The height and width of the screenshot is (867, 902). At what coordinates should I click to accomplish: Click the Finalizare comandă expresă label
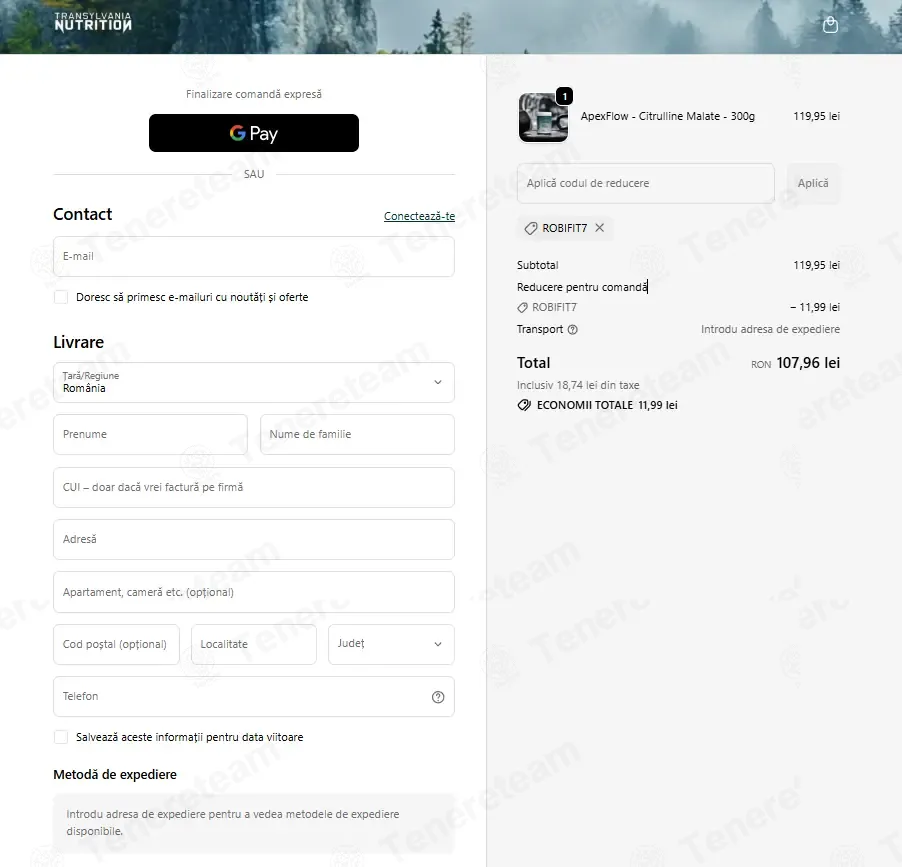coord(254,94)
